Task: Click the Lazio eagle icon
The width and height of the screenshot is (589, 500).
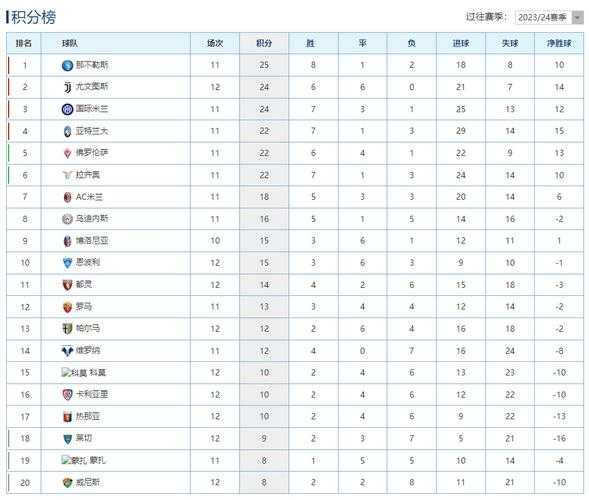Action: (x=68, y=175)
